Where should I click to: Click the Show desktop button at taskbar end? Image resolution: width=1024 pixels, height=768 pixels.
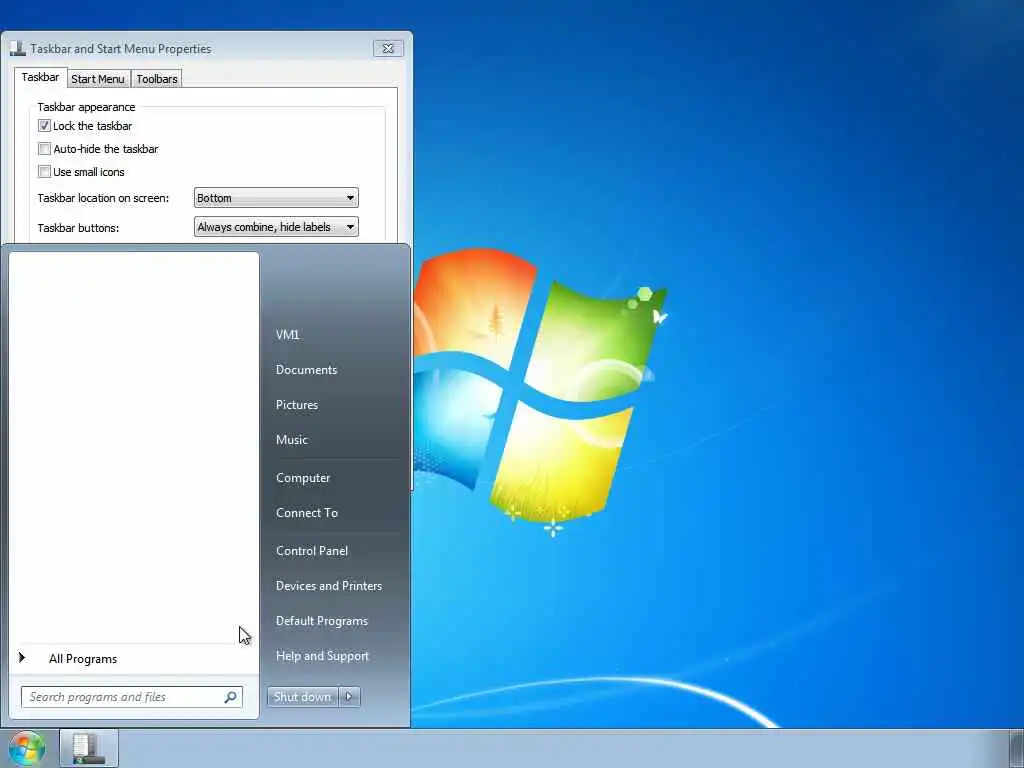pyautogui.click(x=1016, y=748)
